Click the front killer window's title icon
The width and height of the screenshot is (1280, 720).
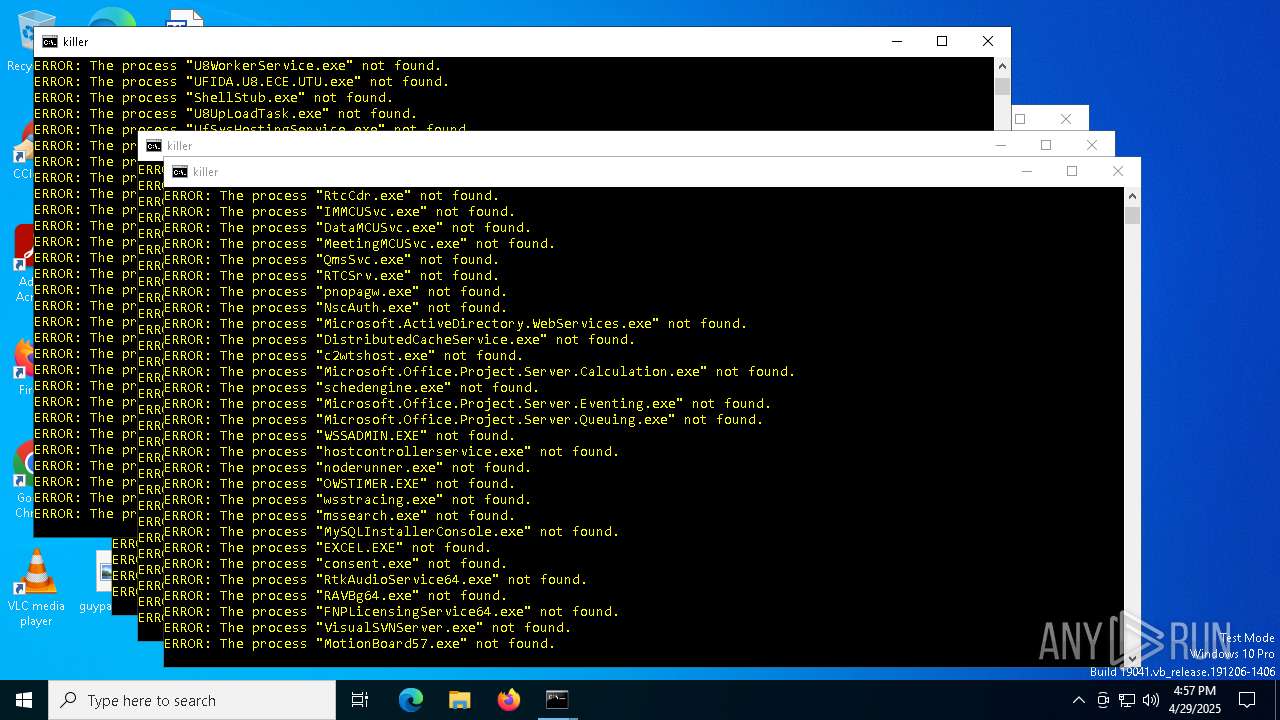point(180,172)
